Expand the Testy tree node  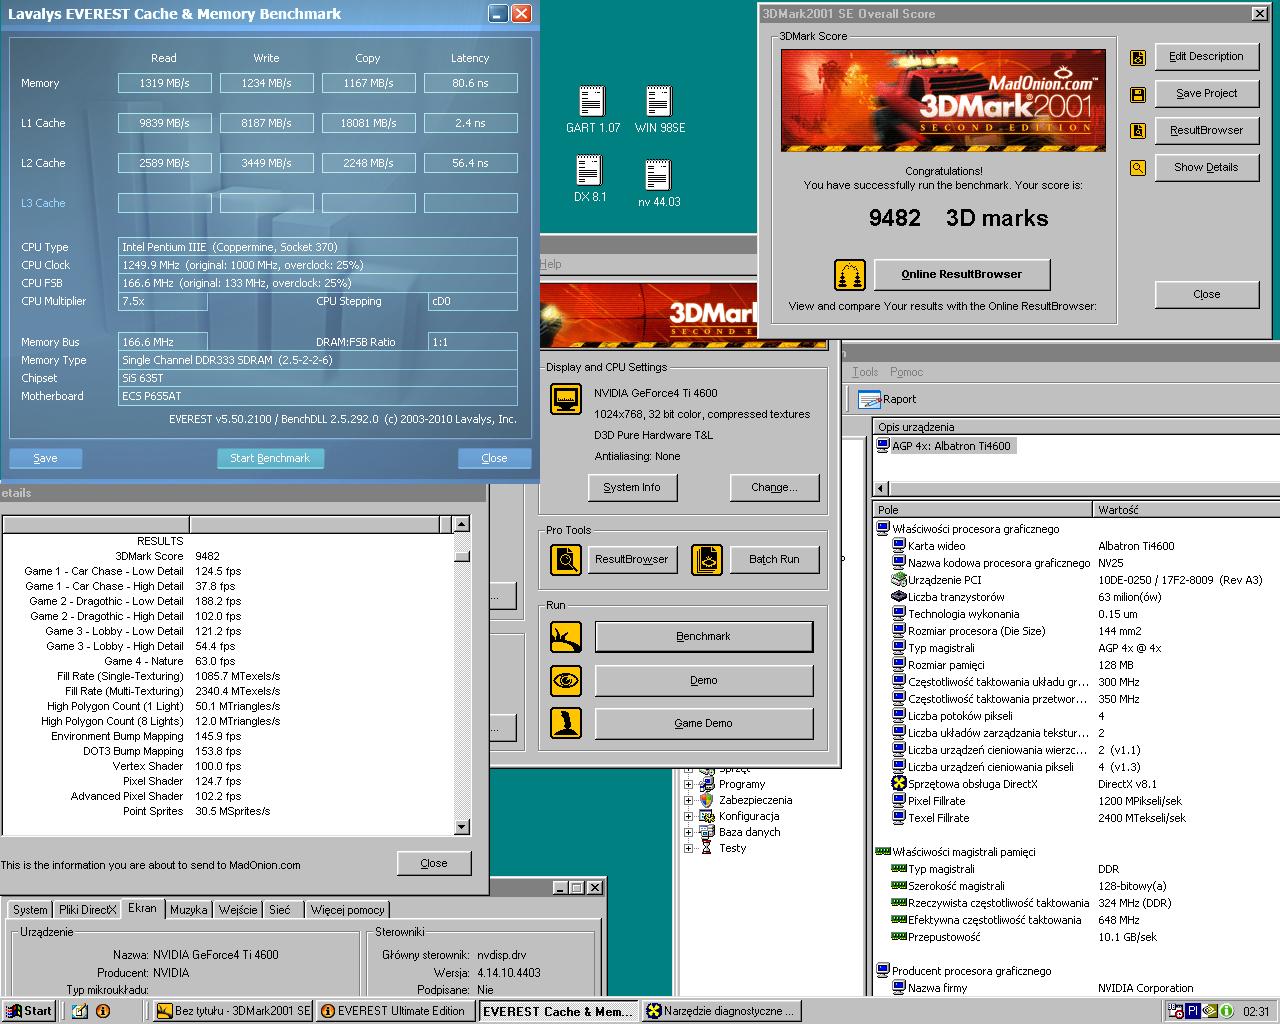click(x=688, y=848)
